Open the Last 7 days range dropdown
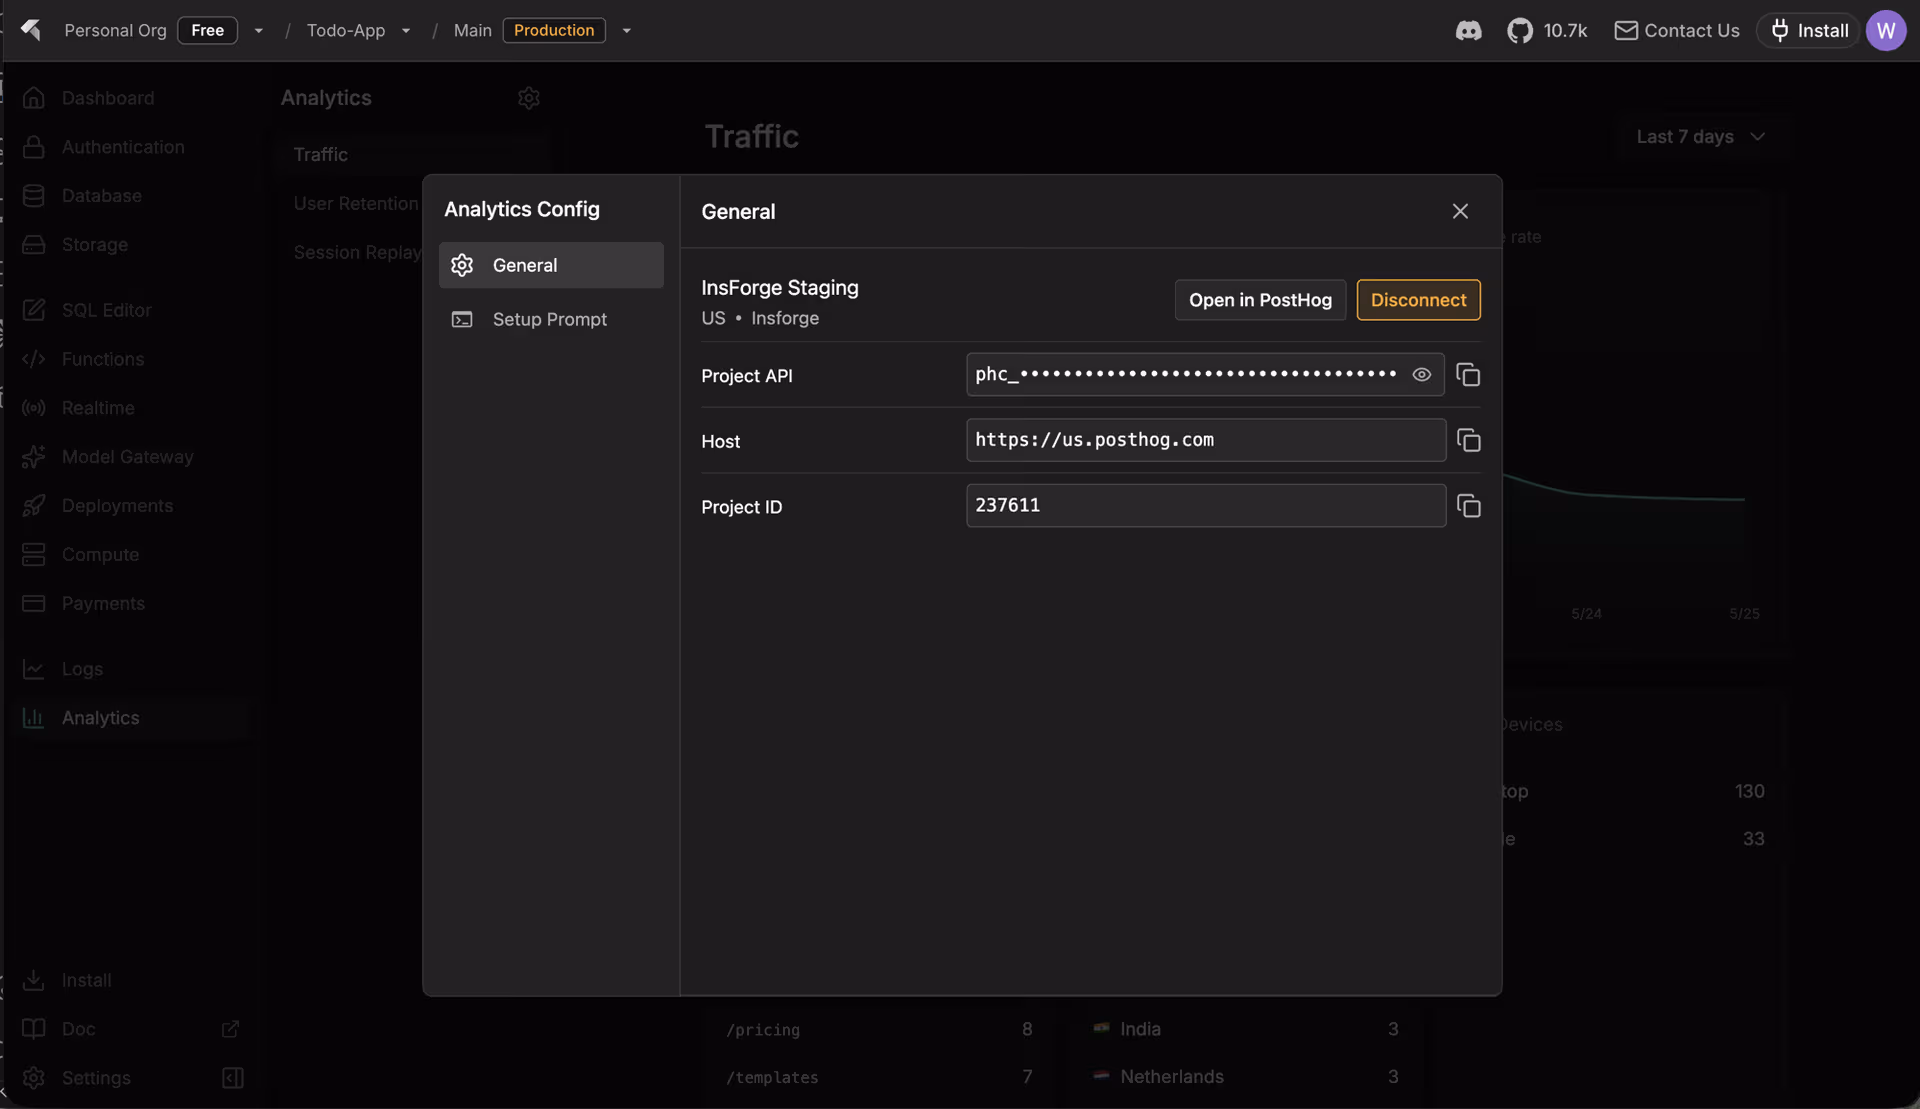This screenshot has width=1920, height=1109. [x=1700, y=136]
